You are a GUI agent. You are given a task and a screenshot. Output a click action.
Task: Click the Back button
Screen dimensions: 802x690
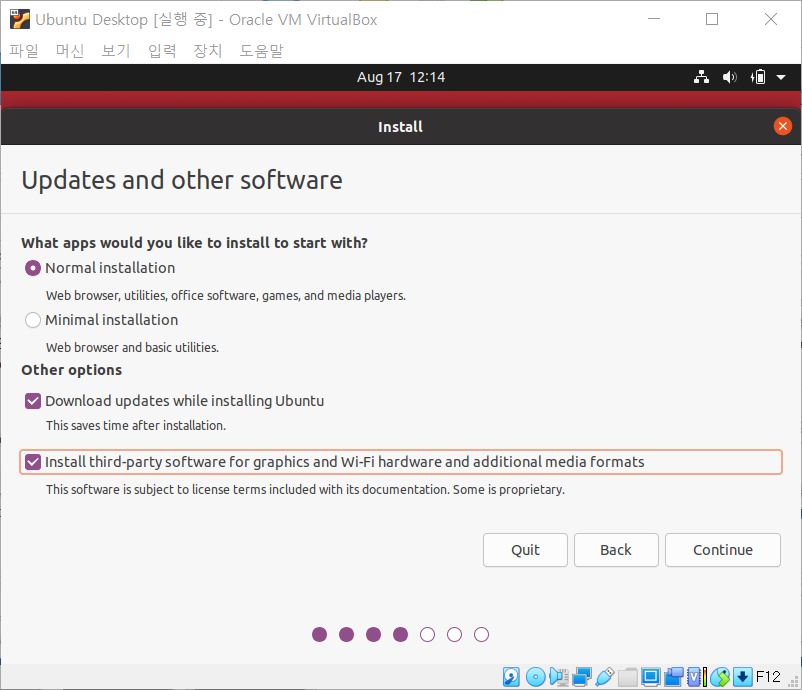[616, 550]
